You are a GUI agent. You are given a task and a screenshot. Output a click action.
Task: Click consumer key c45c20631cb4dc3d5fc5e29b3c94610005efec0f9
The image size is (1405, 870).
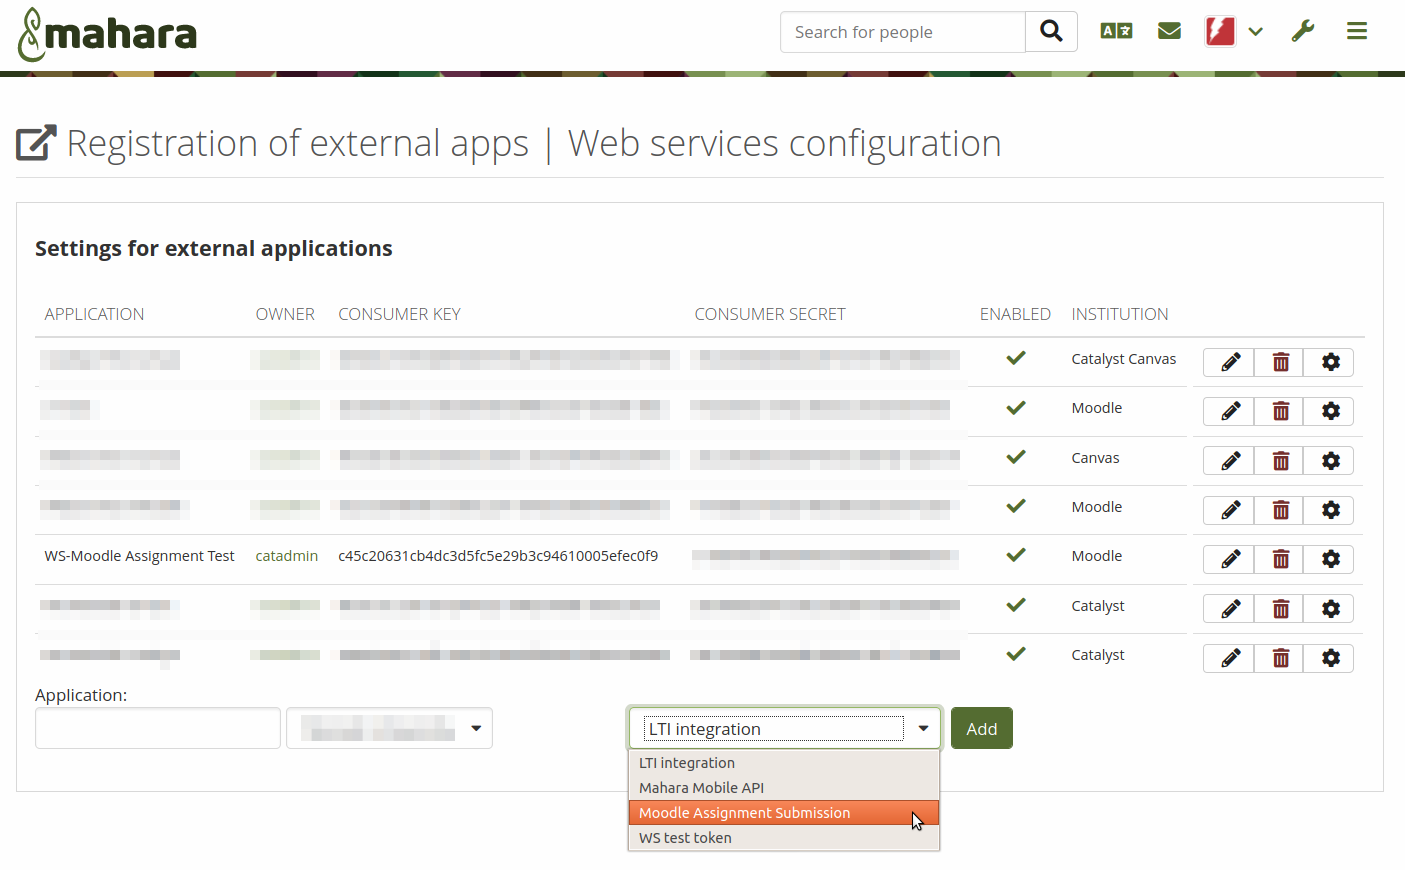click(498, 556)
